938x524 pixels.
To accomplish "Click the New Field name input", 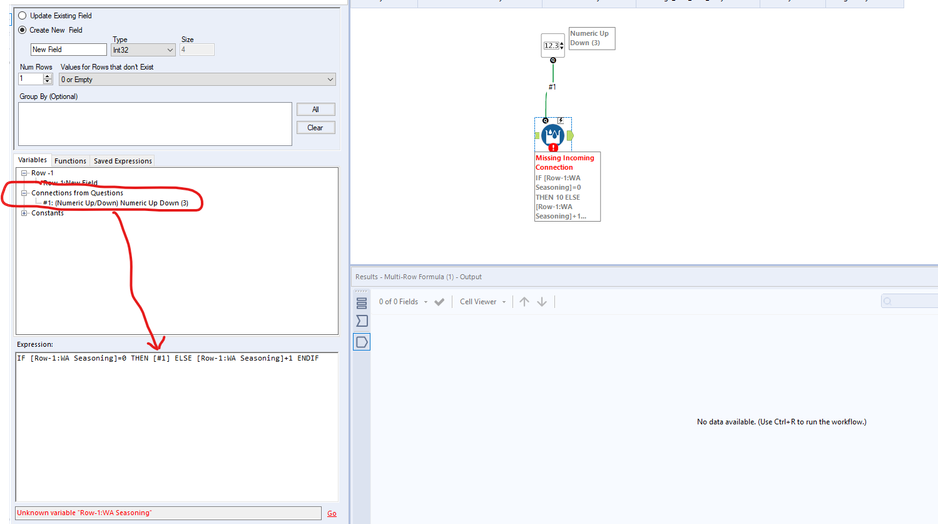I will 68,50.
